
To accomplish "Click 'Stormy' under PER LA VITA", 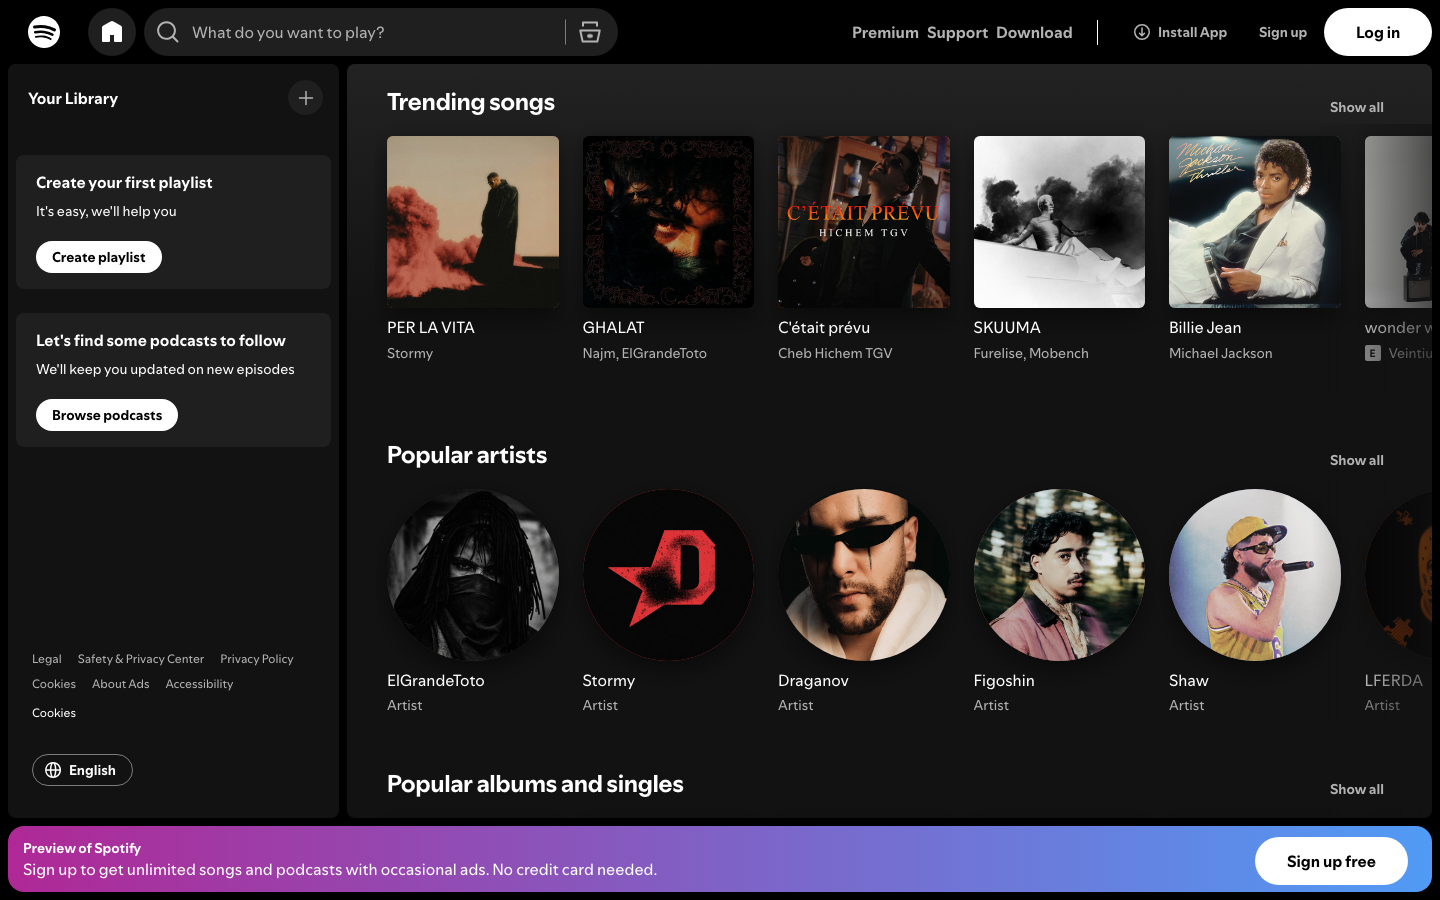I will tap(410, 353).
